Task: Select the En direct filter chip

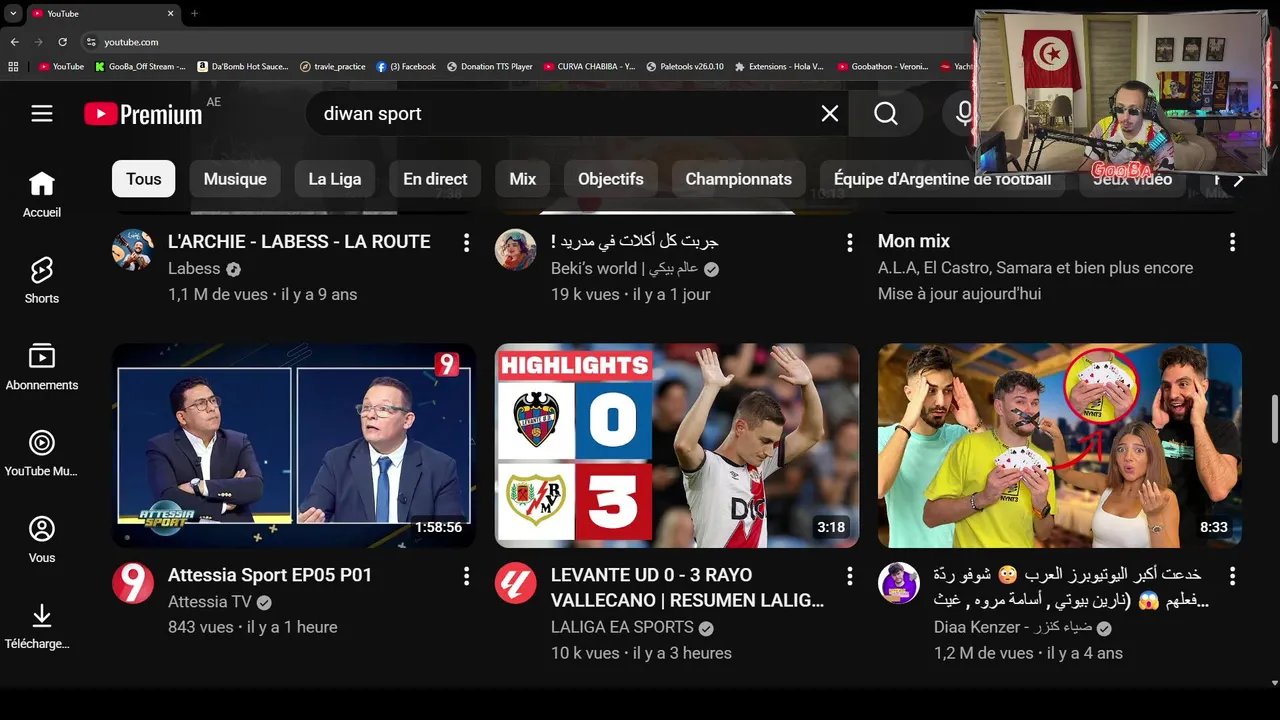Action: tap(435, 179)
